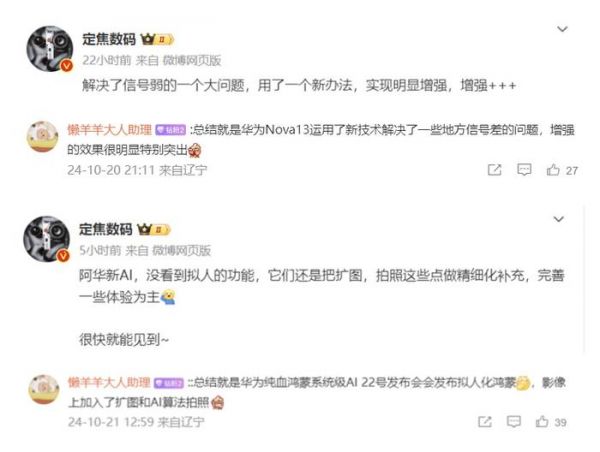Screen dimensions: 600x452
Task: Open 懒羊羊大人助理 username in second comment
Action: (109, 382)
